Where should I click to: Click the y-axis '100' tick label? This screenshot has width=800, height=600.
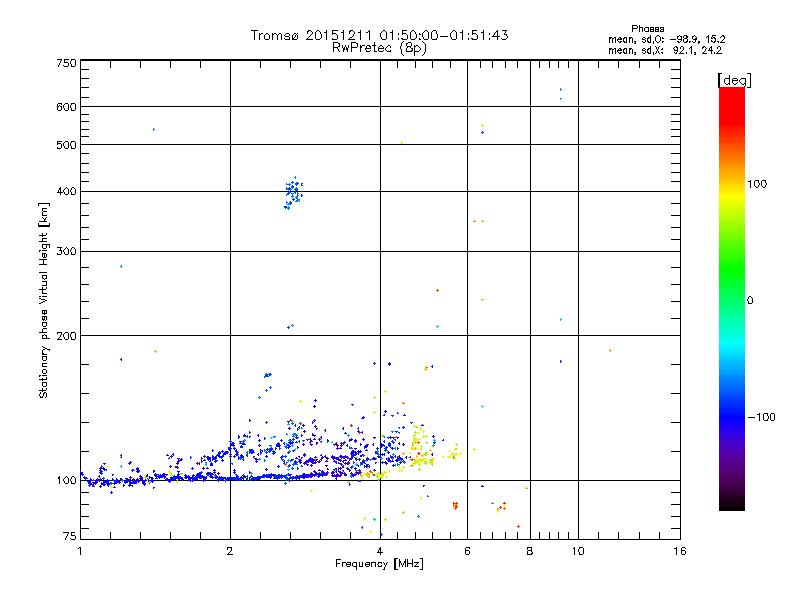click(66, 480)
